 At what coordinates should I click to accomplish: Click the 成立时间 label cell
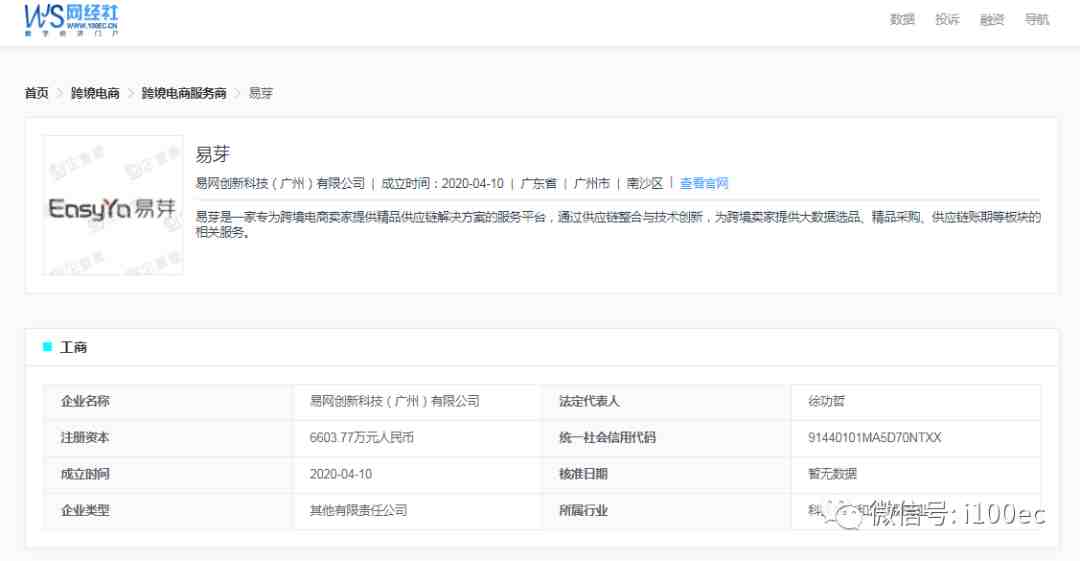(167, 474)
